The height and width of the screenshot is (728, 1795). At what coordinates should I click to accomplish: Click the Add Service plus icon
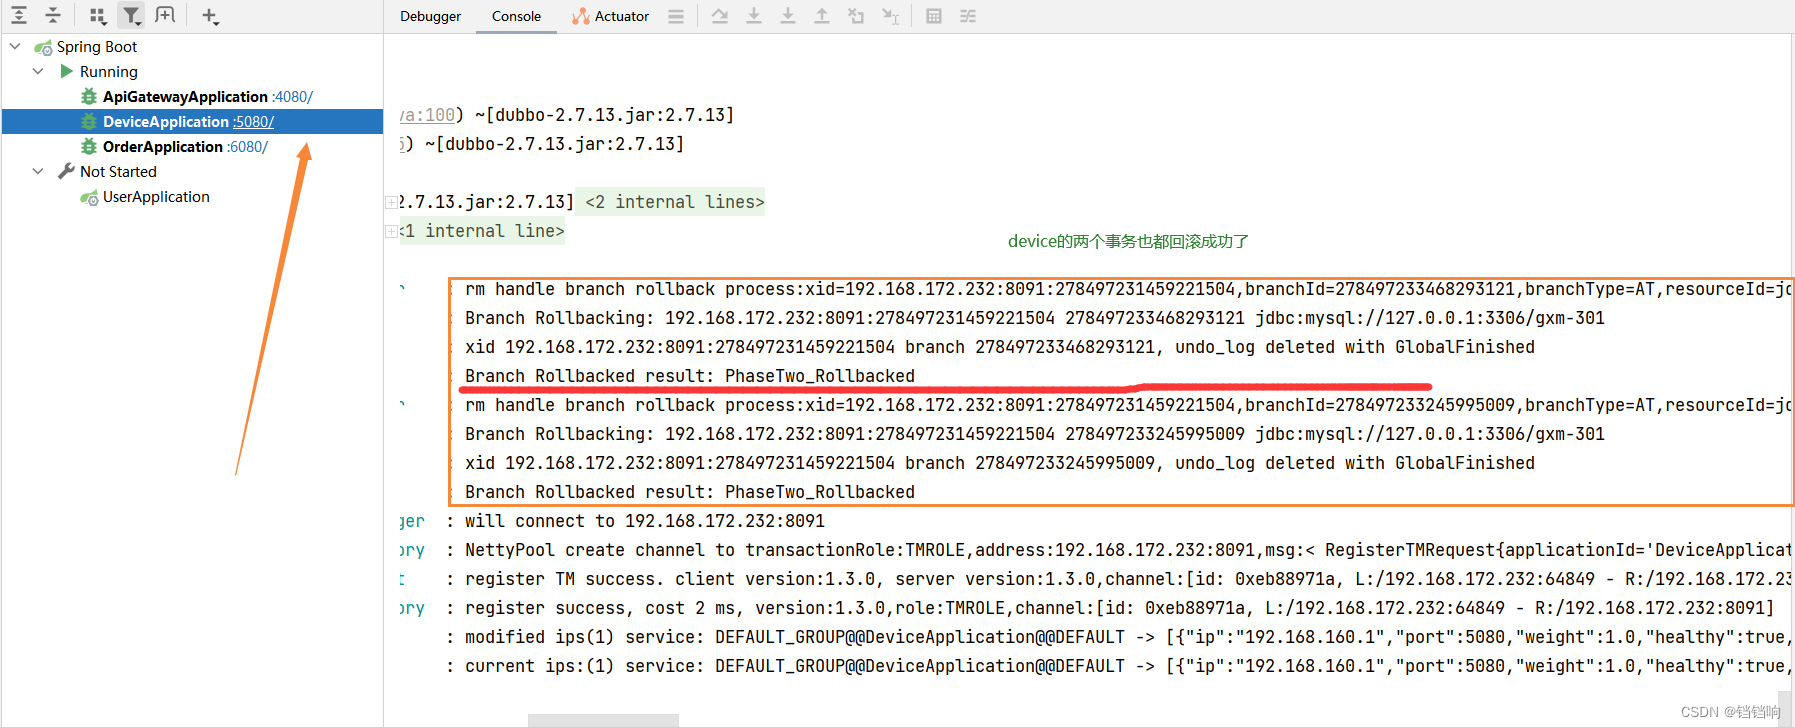pos(210,15)
